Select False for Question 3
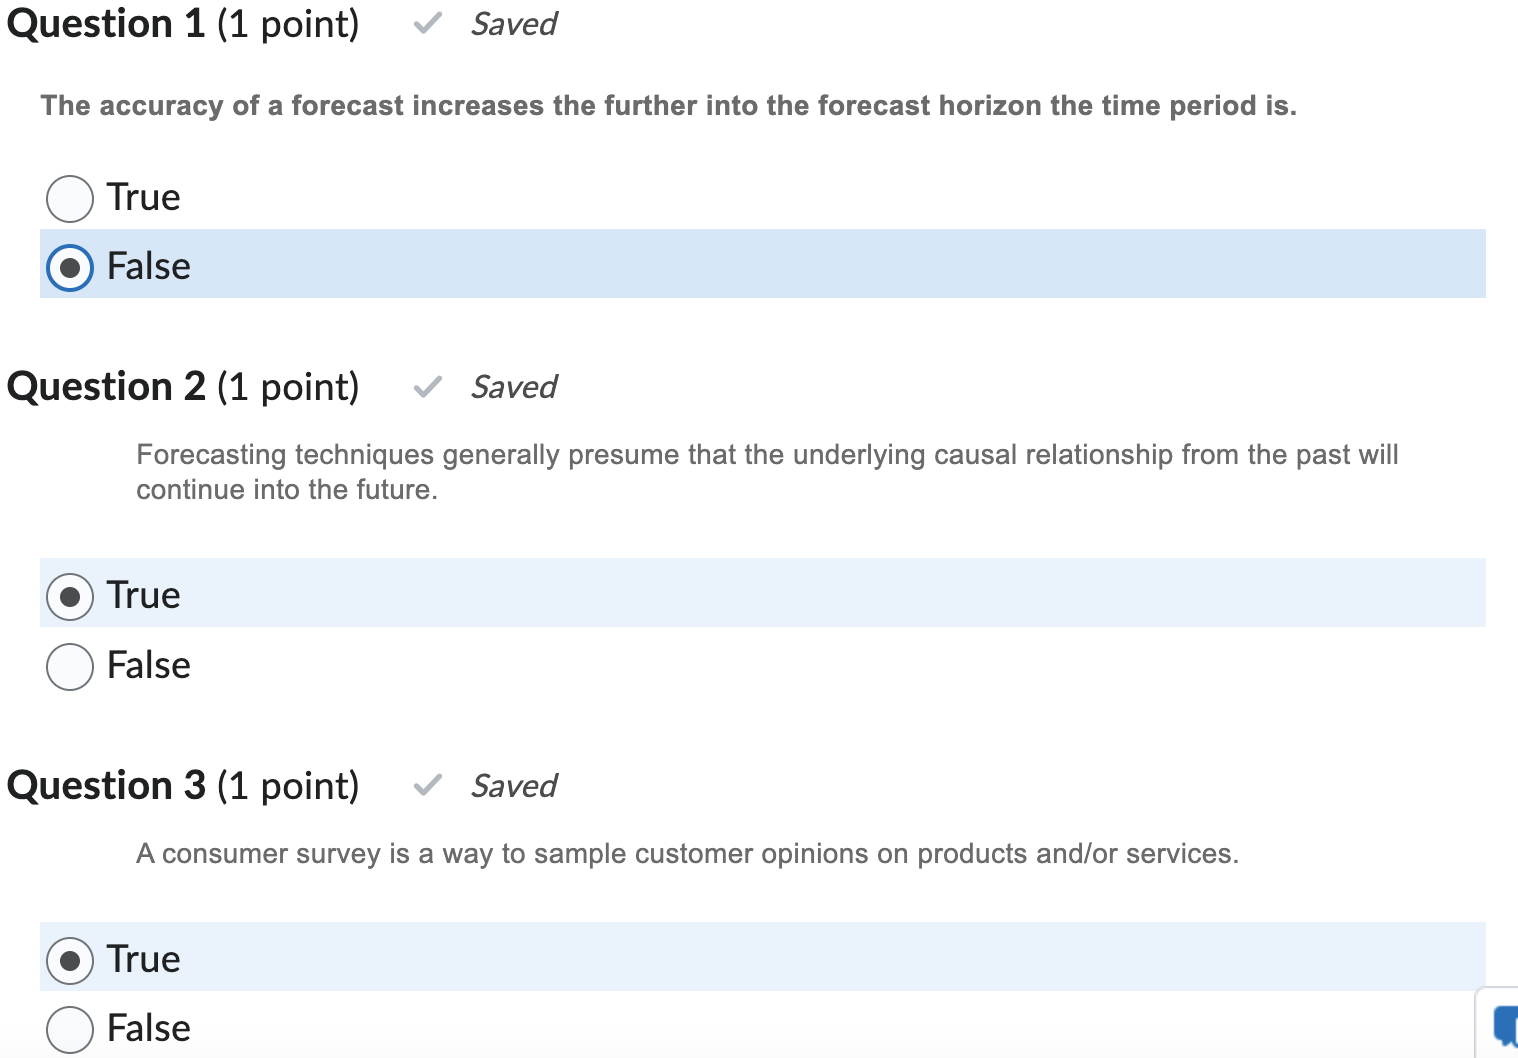Image resolution: width=1518 pixels, height=1058 pixels. point(69,1028)
